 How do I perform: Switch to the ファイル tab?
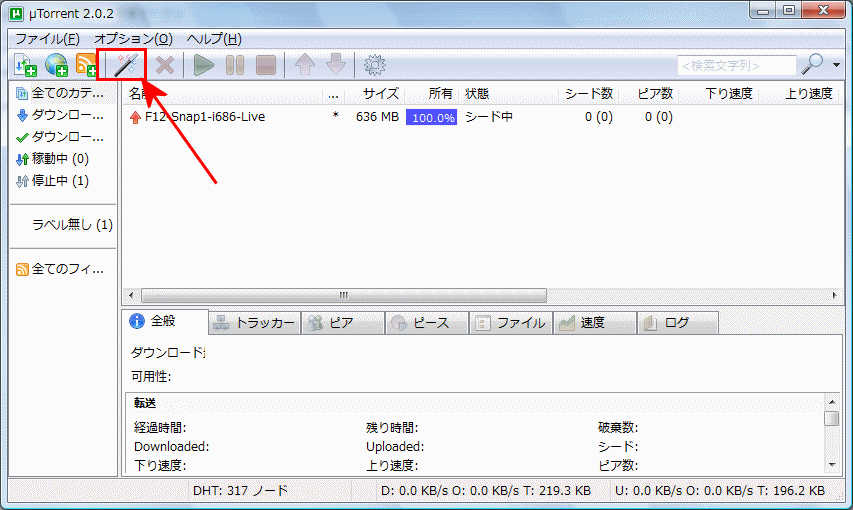coord(511,323)
